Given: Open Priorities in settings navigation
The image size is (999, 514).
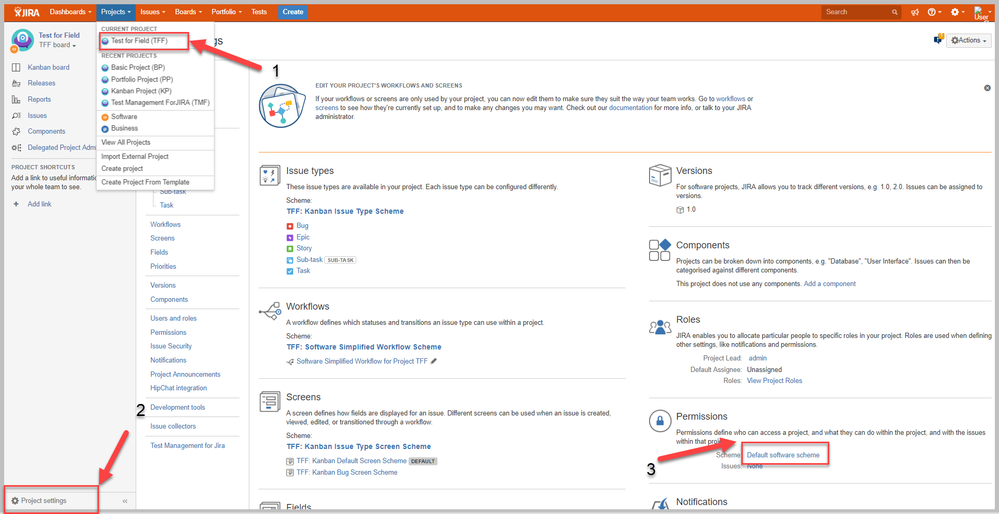Looking at the screenshot, I should [163, 266].
